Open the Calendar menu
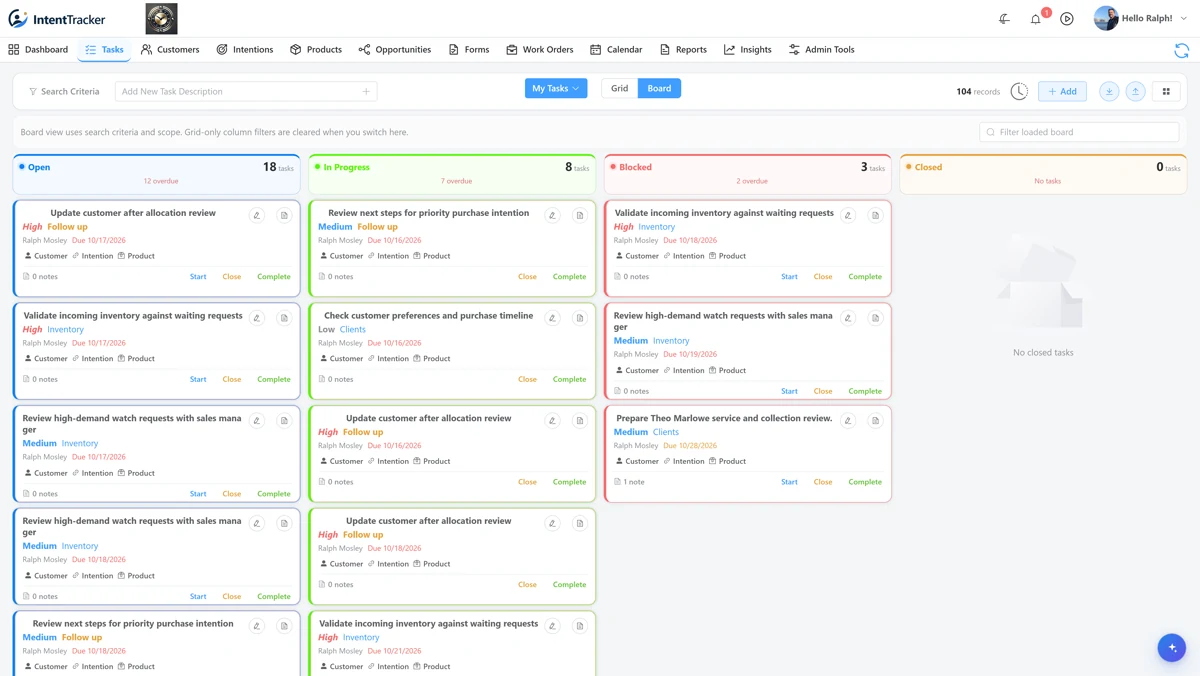Image resolution: width=1200 pixels, height=676 pixels. (x=616, y=49)
